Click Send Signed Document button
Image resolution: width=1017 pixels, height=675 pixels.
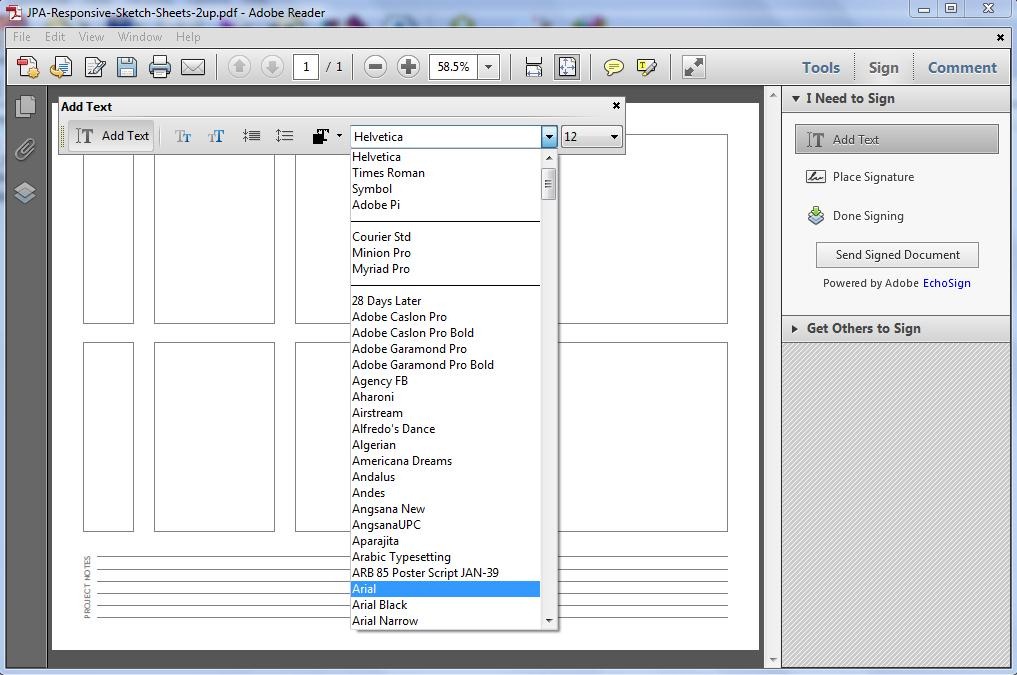(897, 255)
